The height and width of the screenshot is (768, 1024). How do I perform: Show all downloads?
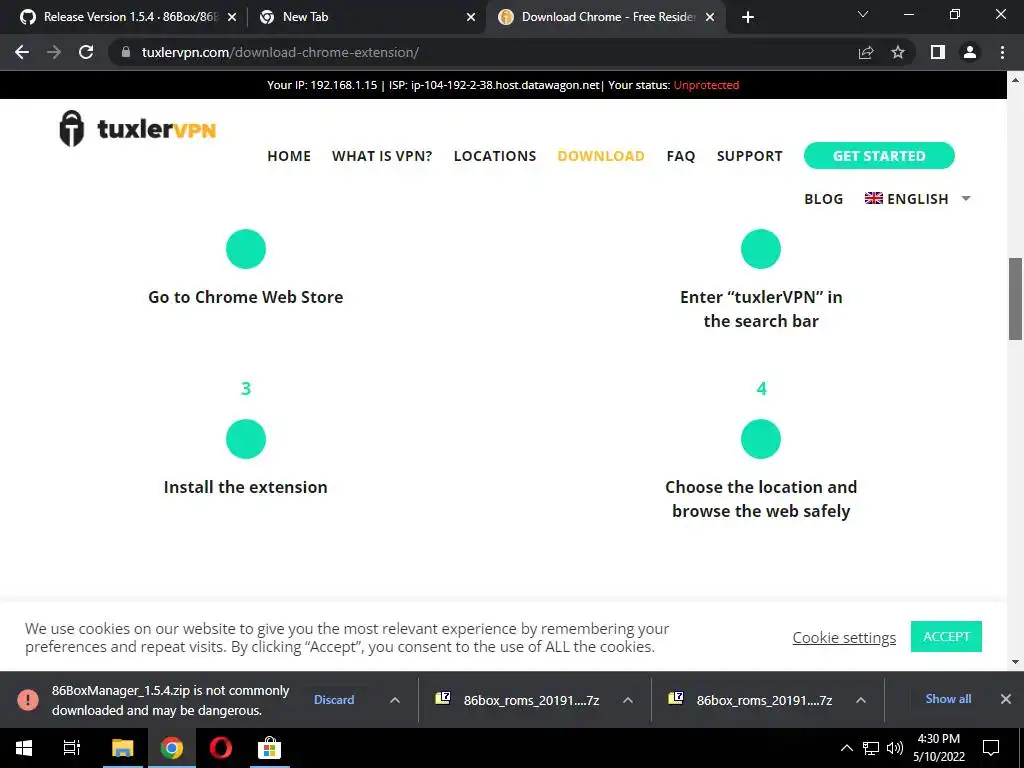pyautogui.click(x=948, y=699)
